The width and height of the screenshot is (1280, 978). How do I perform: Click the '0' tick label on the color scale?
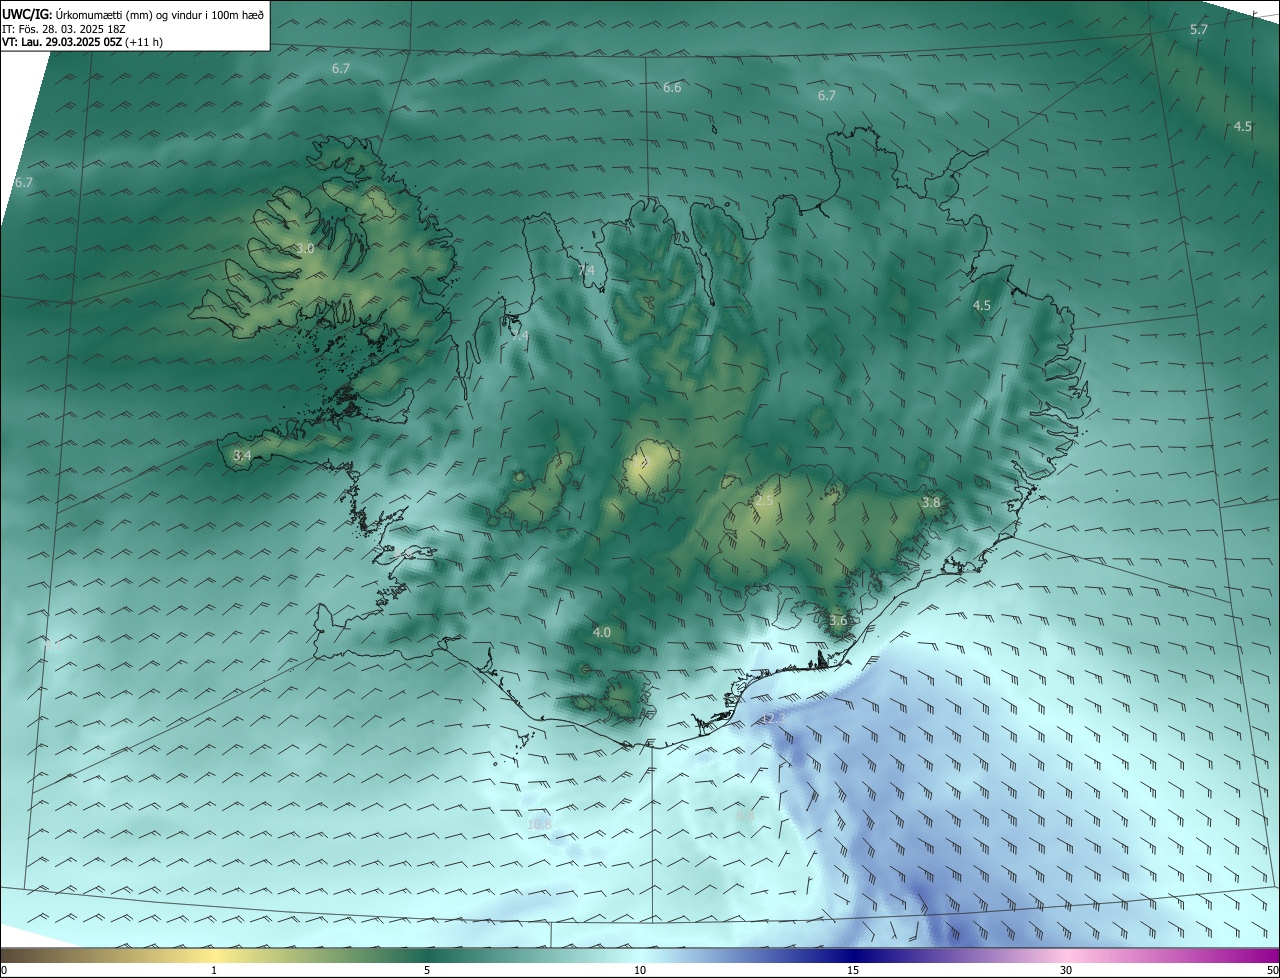(4, 970)
